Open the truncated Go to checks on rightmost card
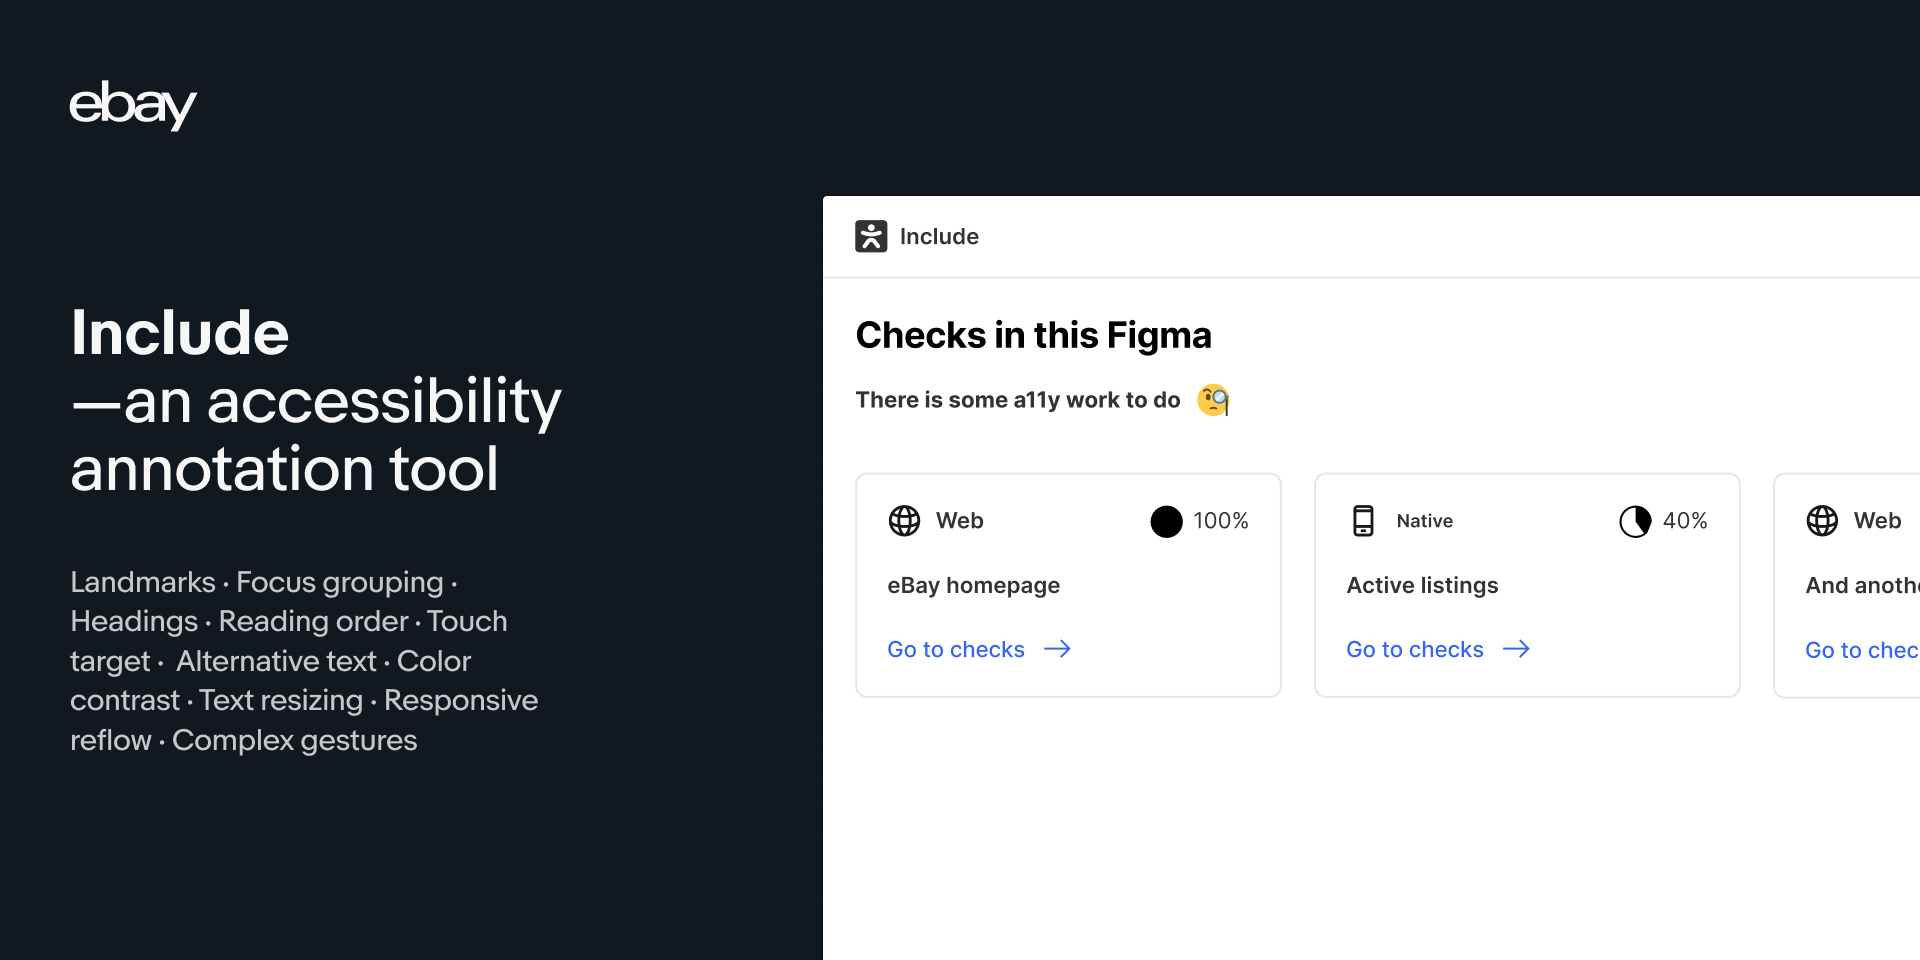 (x=1865, y=649)
